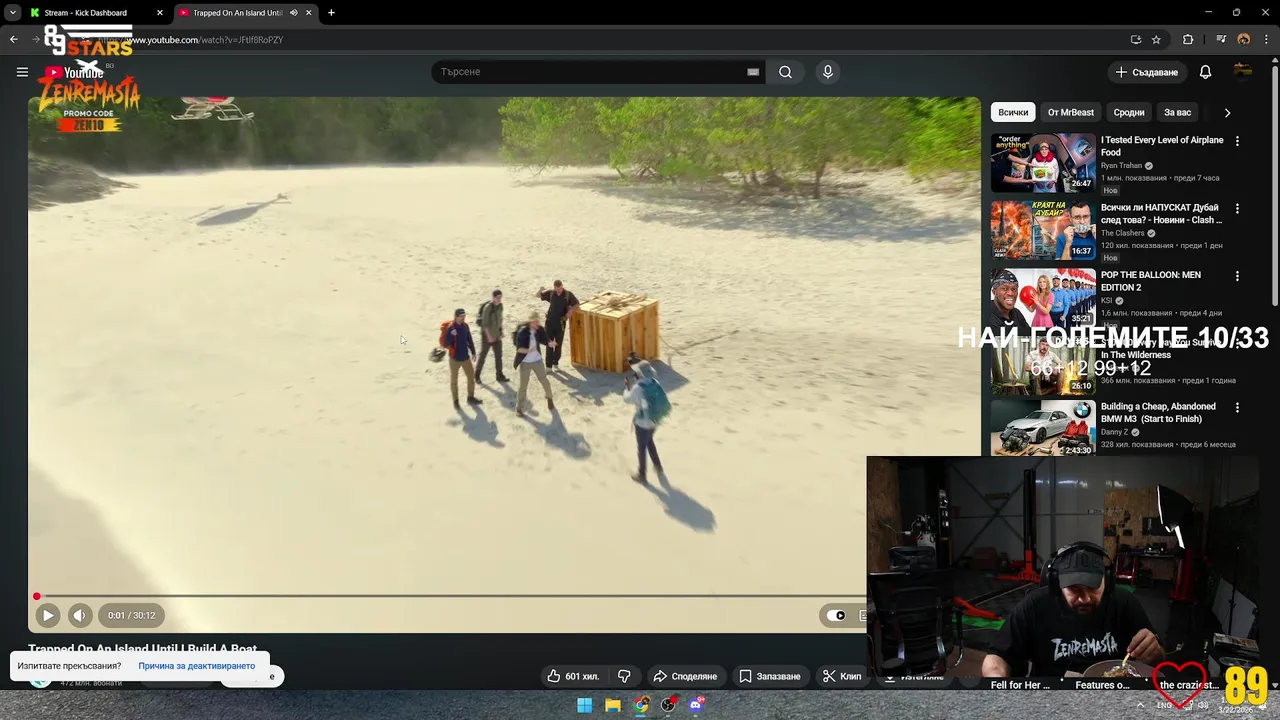Open the Chrome extensions puzzle icon

(x=1188, y=40)
